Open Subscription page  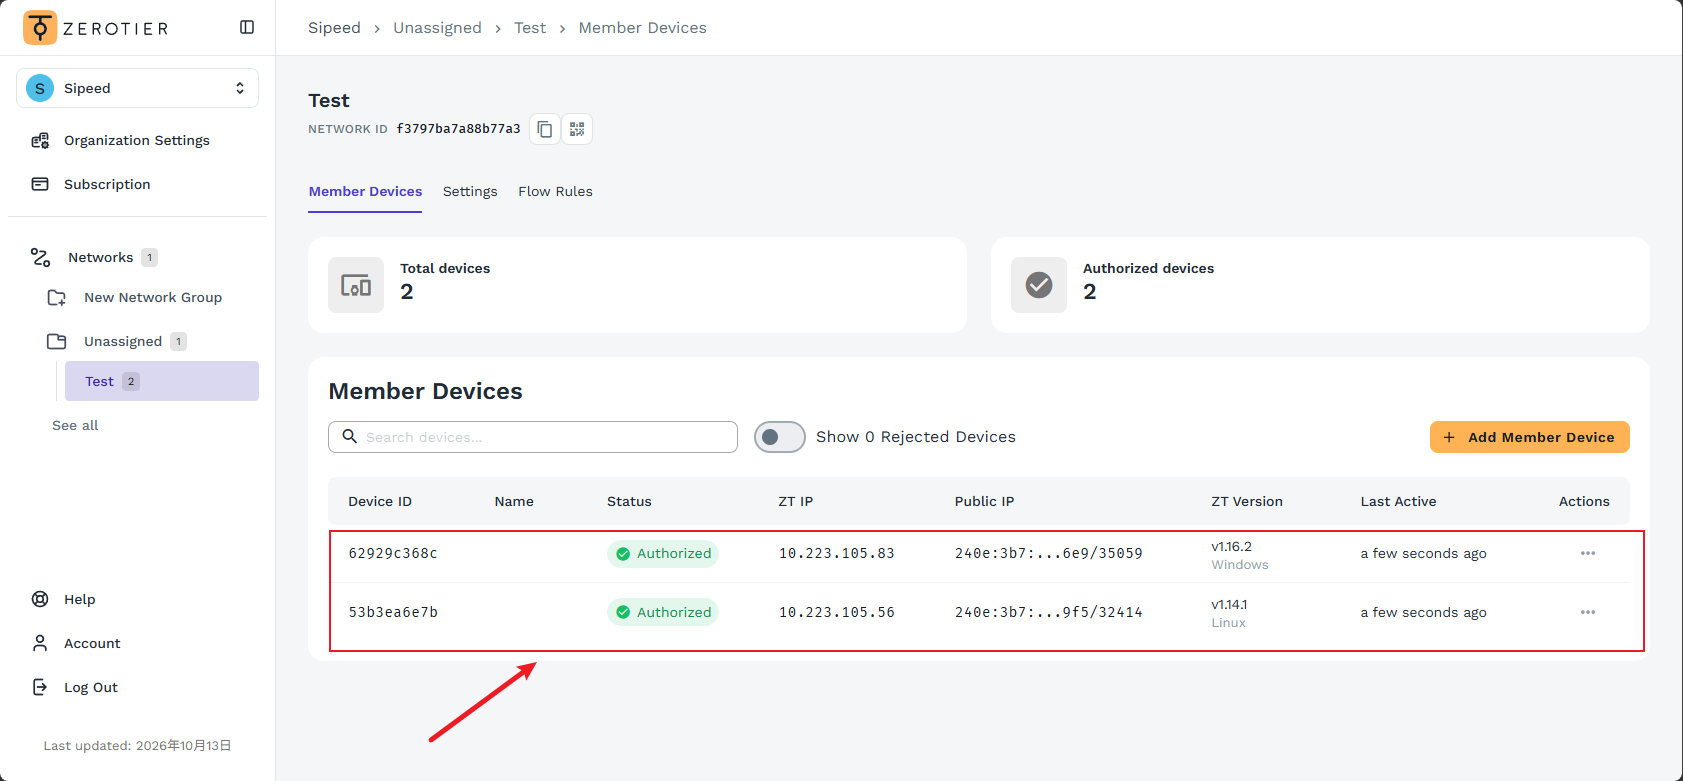(x=107, y=184)
